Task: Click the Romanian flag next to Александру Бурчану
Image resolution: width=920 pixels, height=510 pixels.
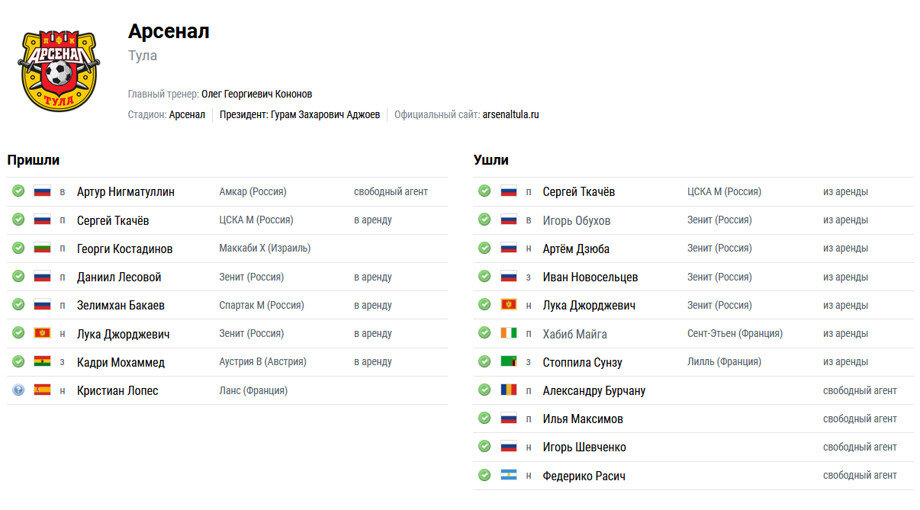Action: pos(509,390)
